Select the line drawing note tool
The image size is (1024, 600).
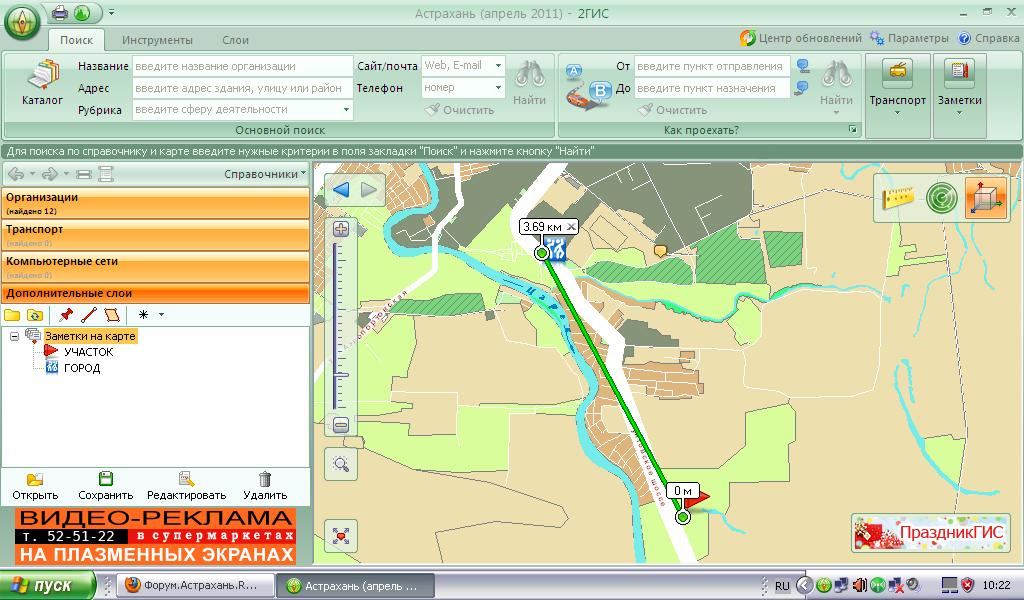click(88, 314)
